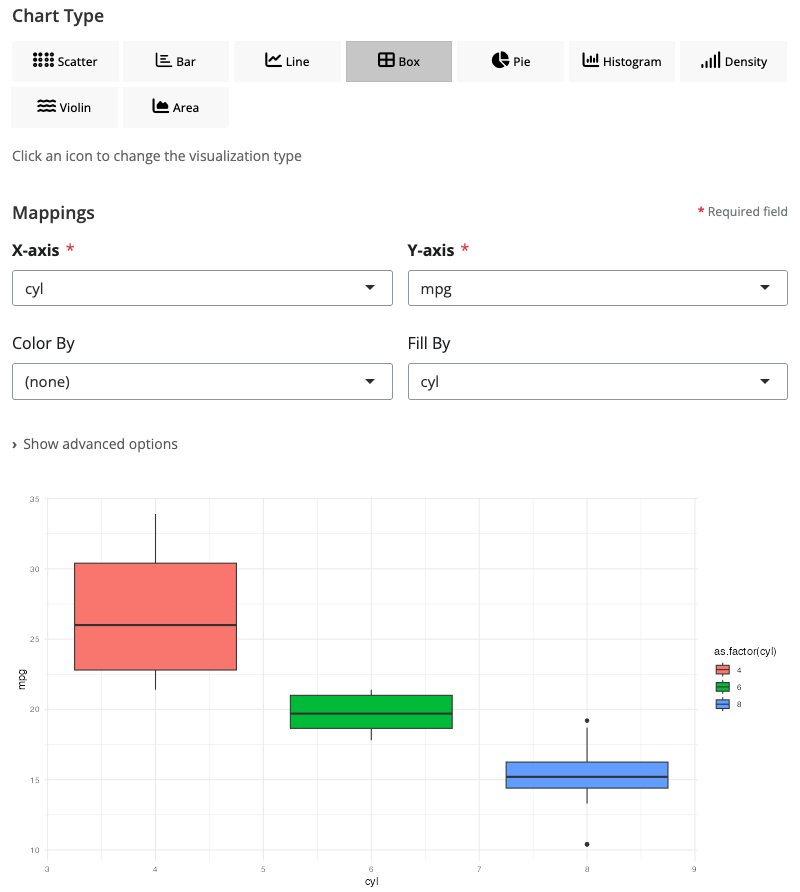
Task: Click the Box plot chart icon
Action: 399,61
